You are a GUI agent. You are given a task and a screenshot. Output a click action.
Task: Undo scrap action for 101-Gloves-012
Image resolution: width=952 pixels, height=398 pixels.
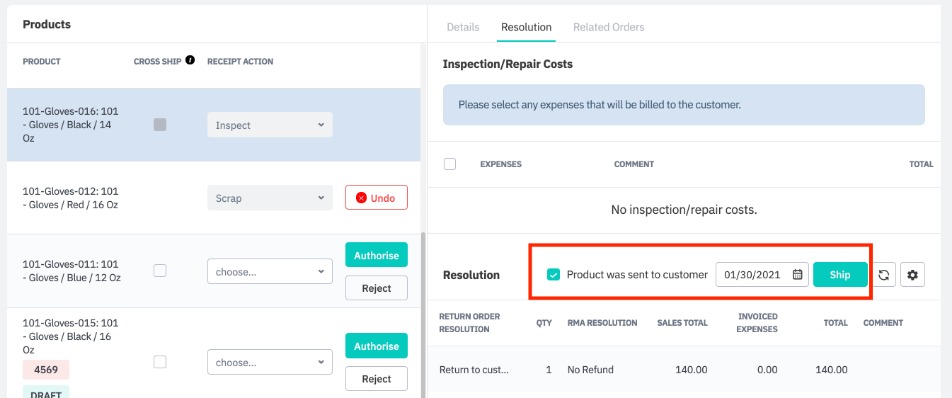(x=376, y=198)
